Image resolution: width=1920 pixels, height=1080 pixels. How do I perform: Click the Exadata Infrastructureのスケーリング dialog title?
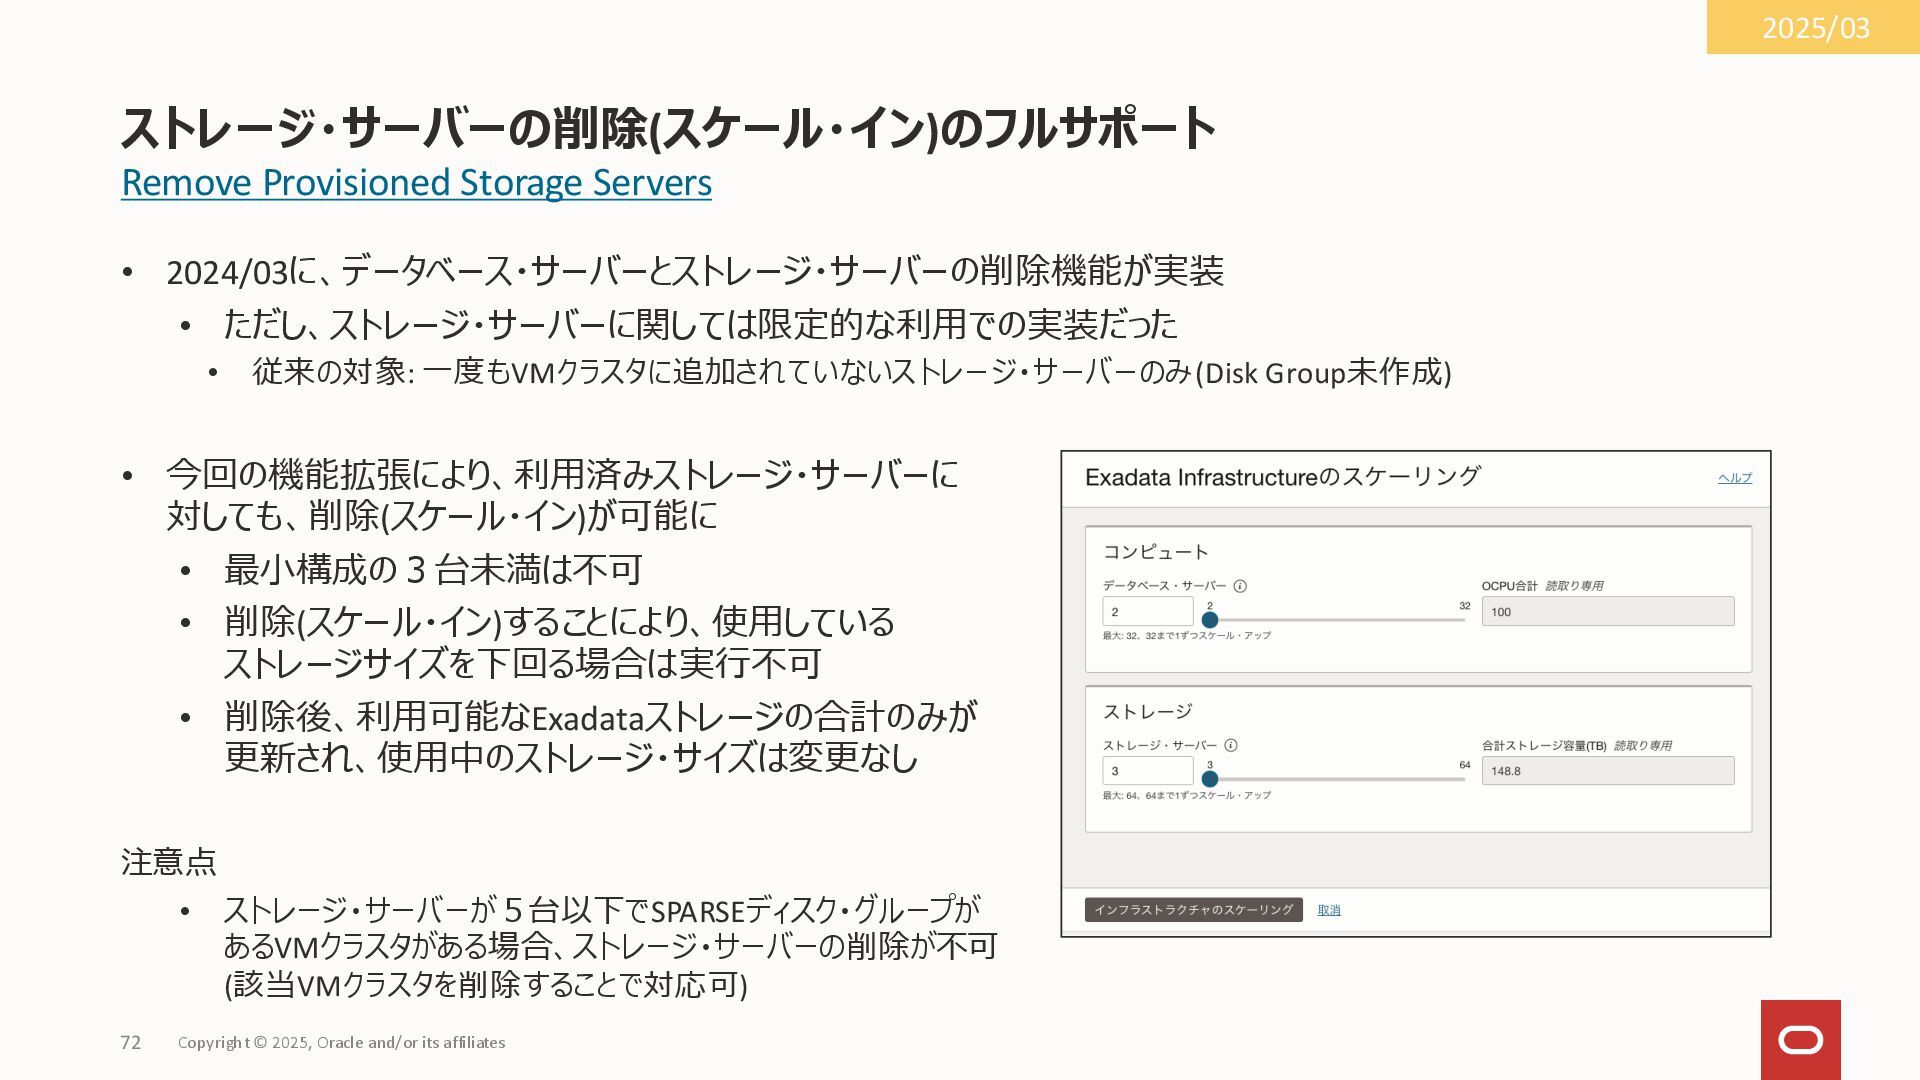pyautogui.click(x=1282, y=477)
